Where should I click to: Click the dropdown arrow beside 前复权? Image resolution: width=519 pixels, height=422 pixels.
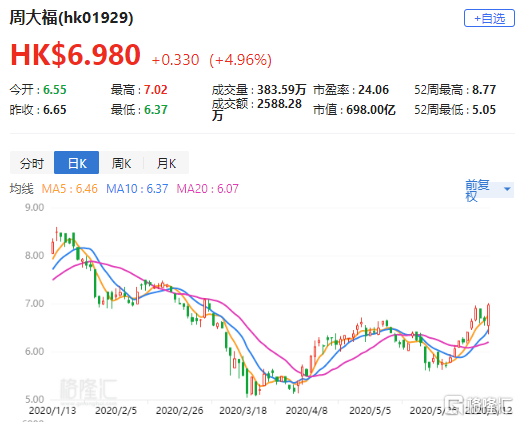[507, 189]
